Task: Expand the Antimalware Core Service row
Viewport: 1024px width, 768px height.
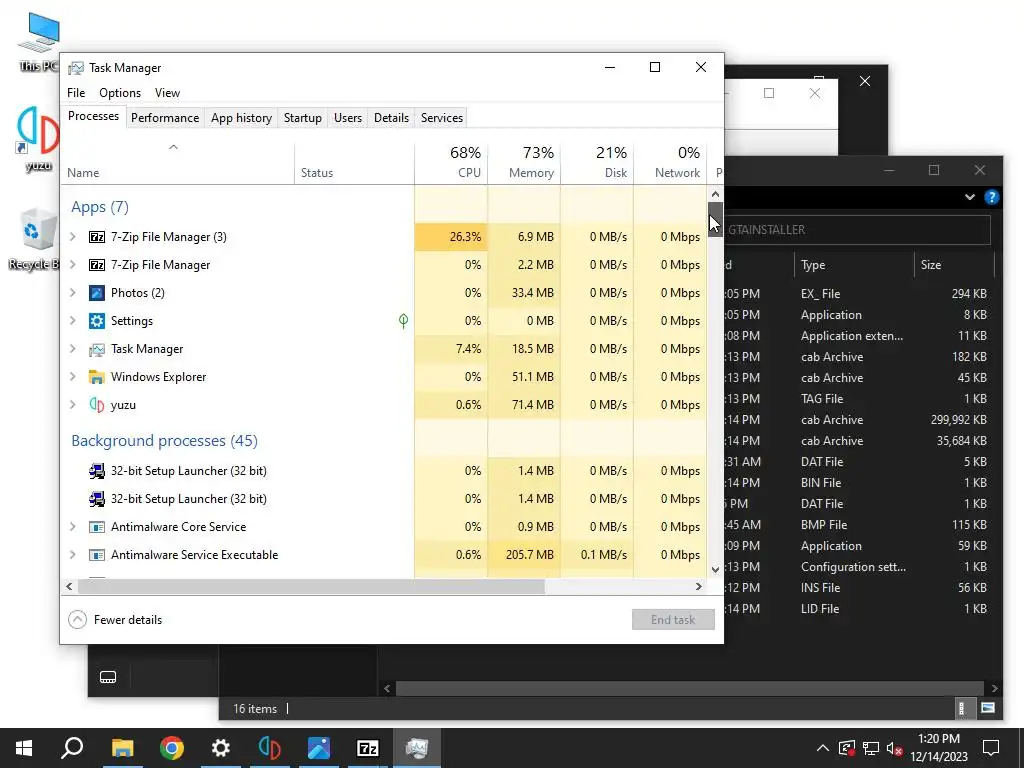Action: (x=73, y=527)
